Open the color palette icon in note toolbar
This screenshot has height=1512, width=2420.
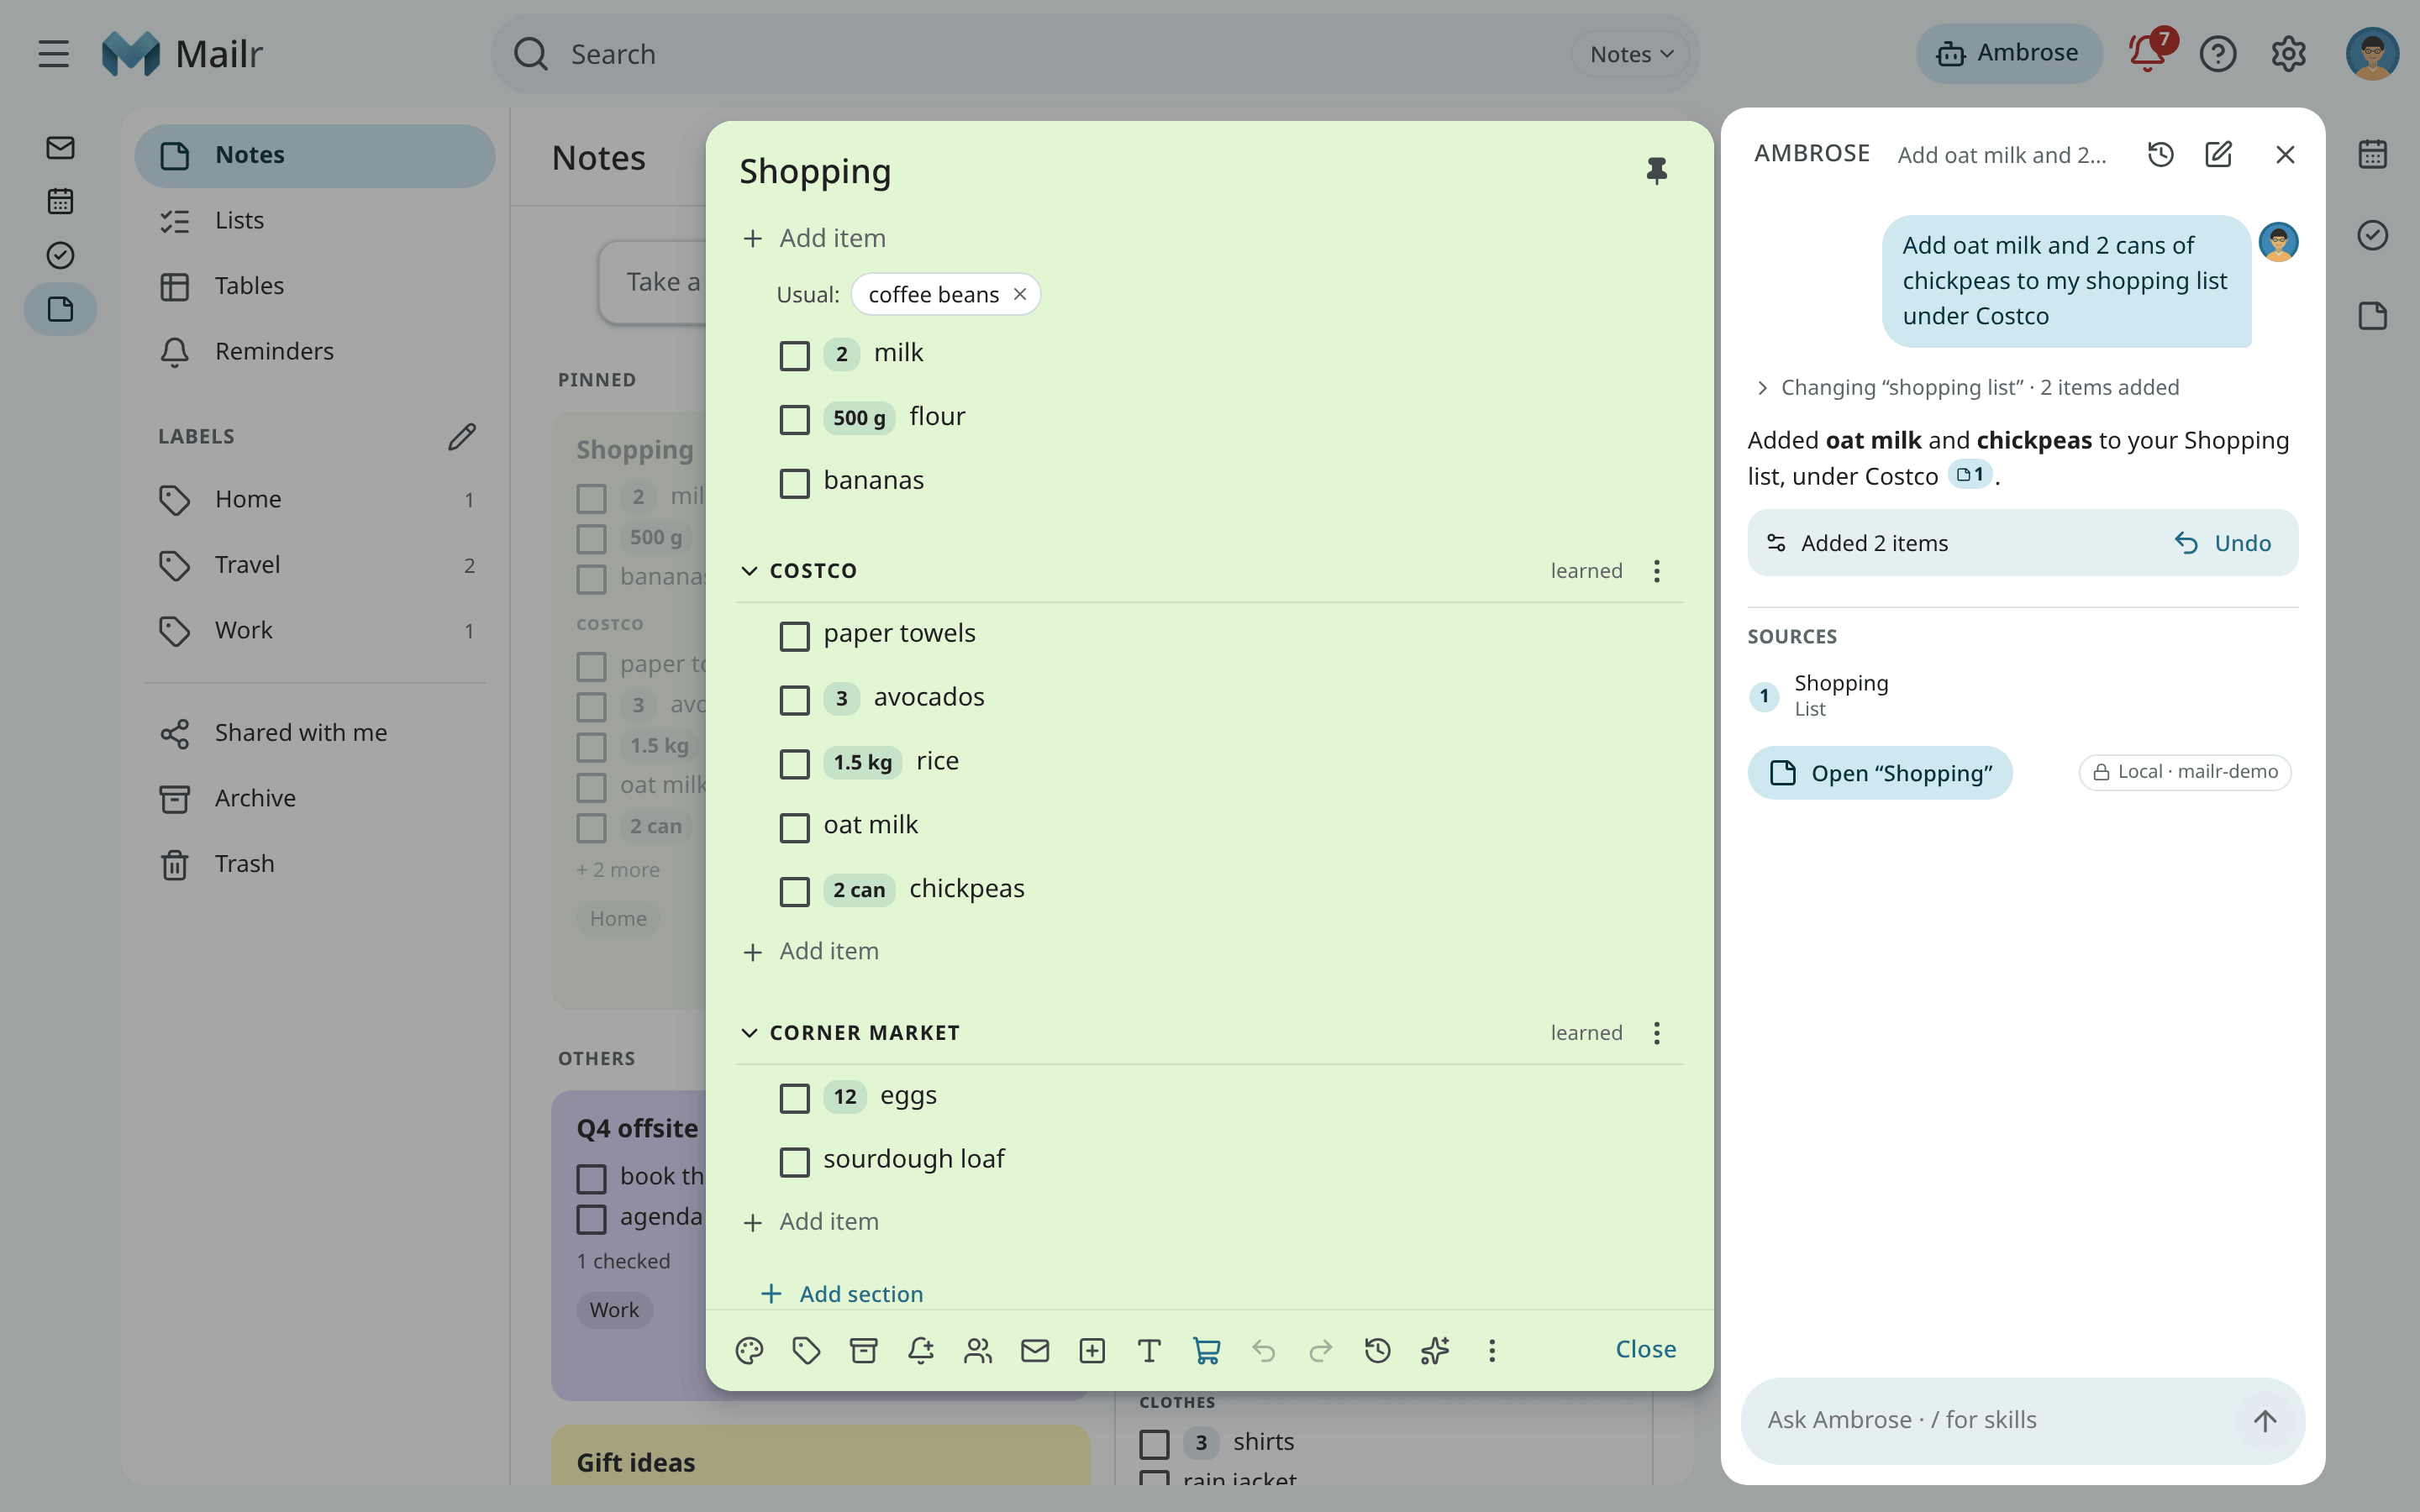[x=749, y=1350]
